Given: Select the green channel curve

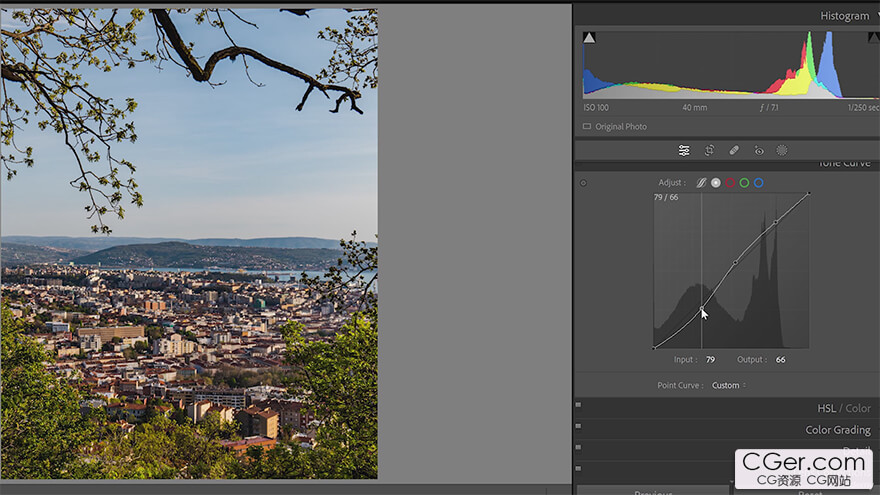Looking at the screenshot, I should (x=744, y=183).
